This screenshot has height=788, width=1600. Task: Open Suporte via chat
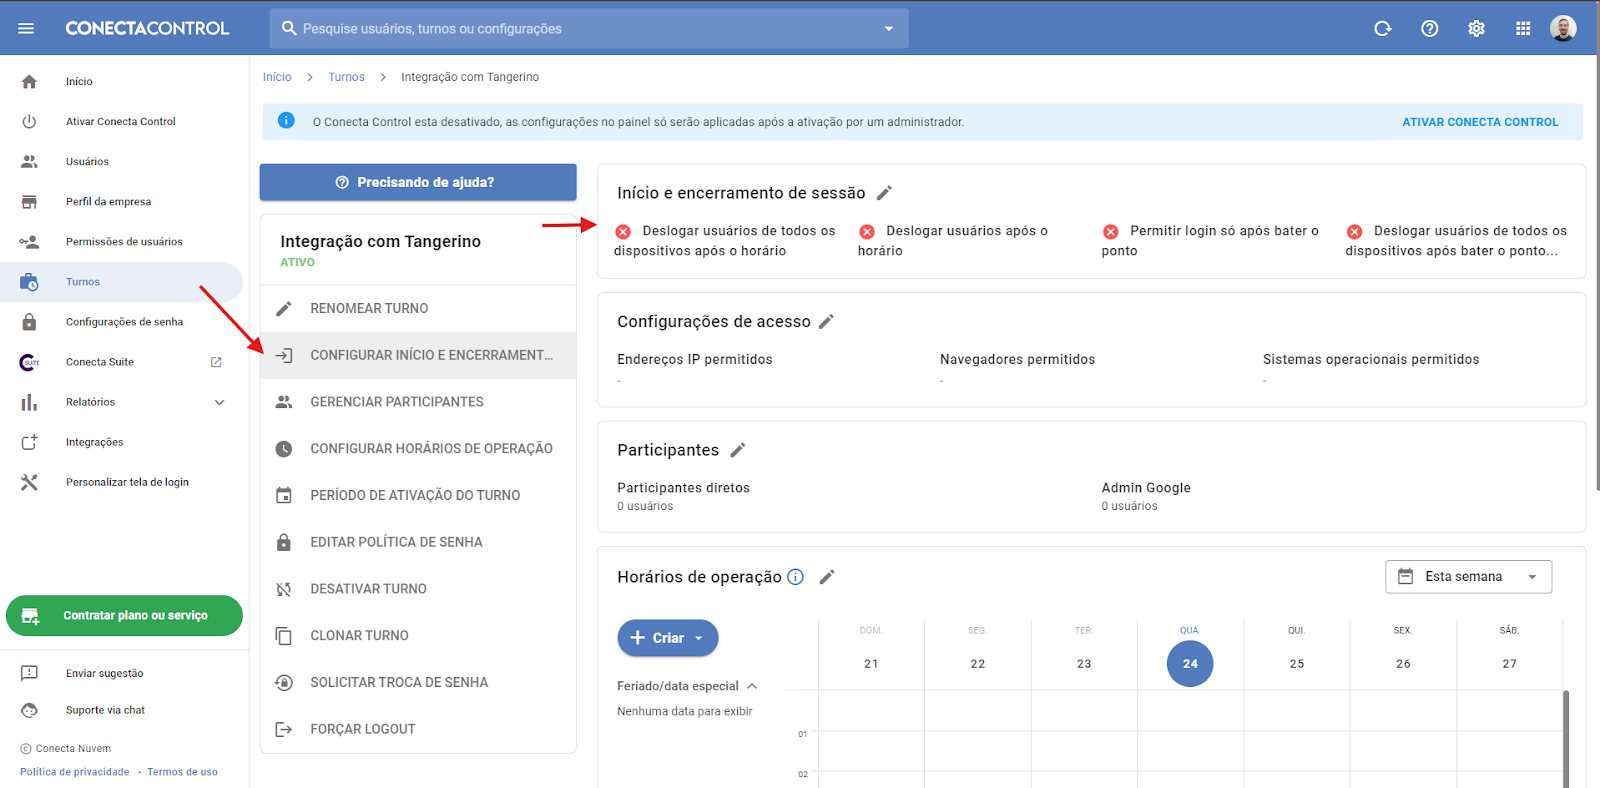pos(105,710)
